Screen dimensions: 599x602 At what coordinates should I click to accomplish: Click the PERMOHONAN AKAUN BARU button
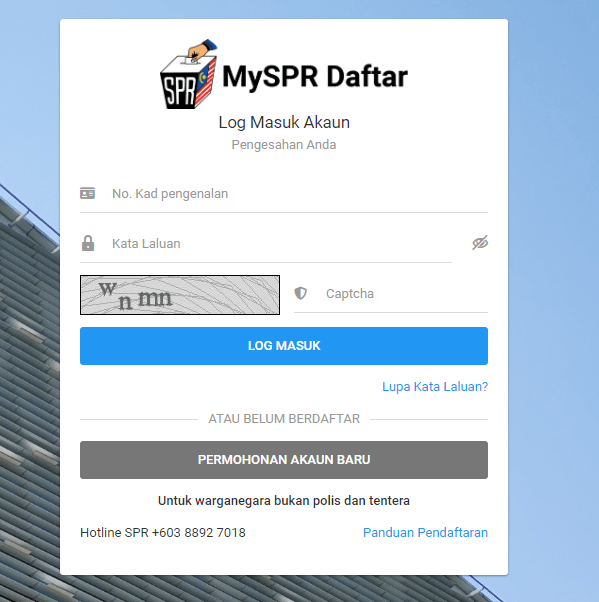pos(284,460)
